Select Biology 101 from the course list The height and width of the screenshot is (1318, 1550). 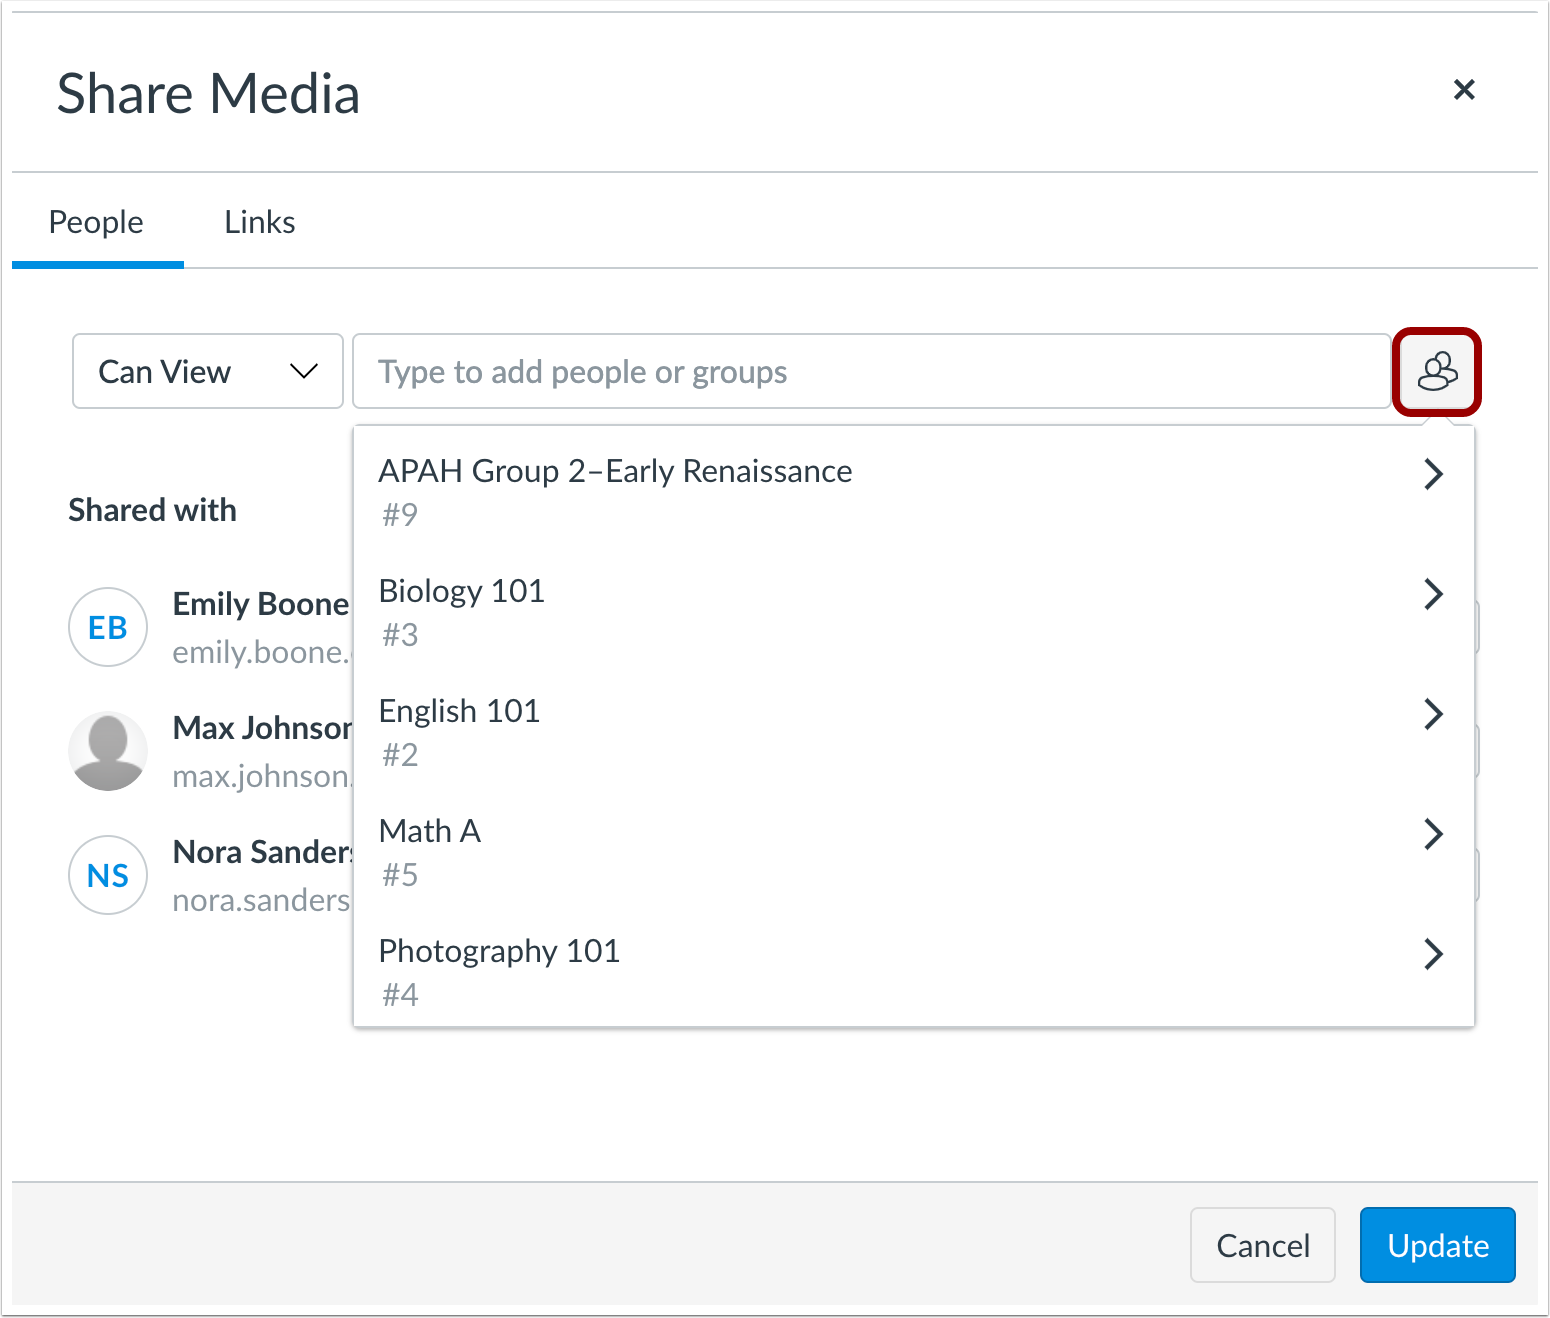tap(462, 592)
